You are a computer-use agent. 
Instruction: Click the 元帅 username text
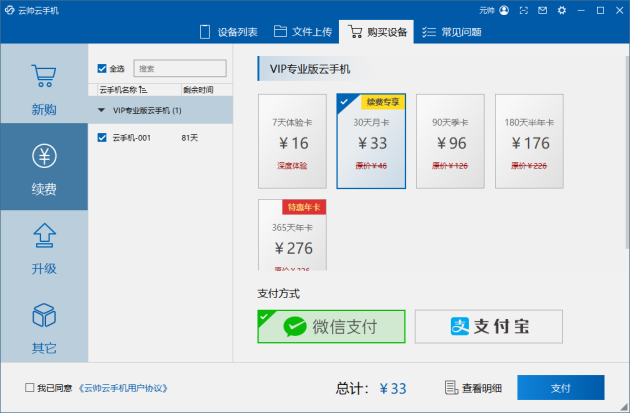487,10
